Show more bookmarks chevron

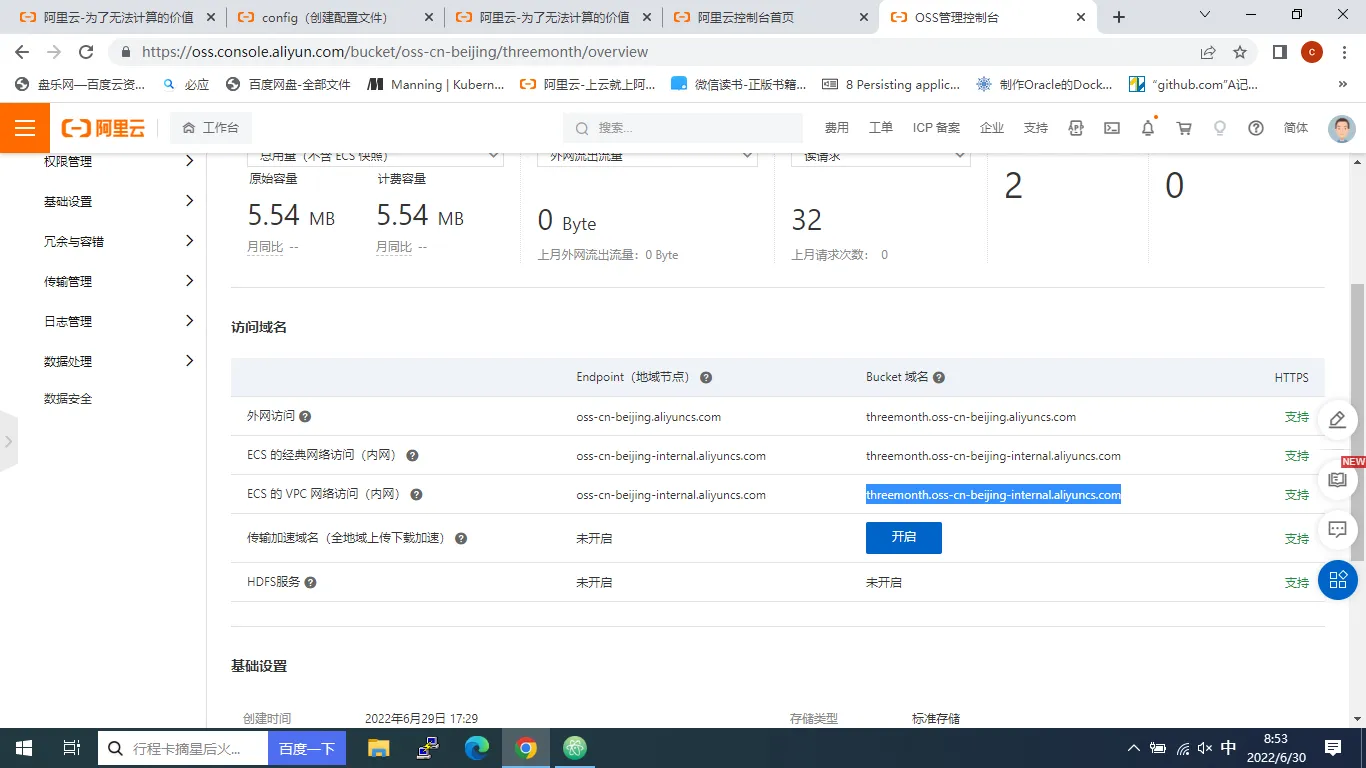[1343, 85]
